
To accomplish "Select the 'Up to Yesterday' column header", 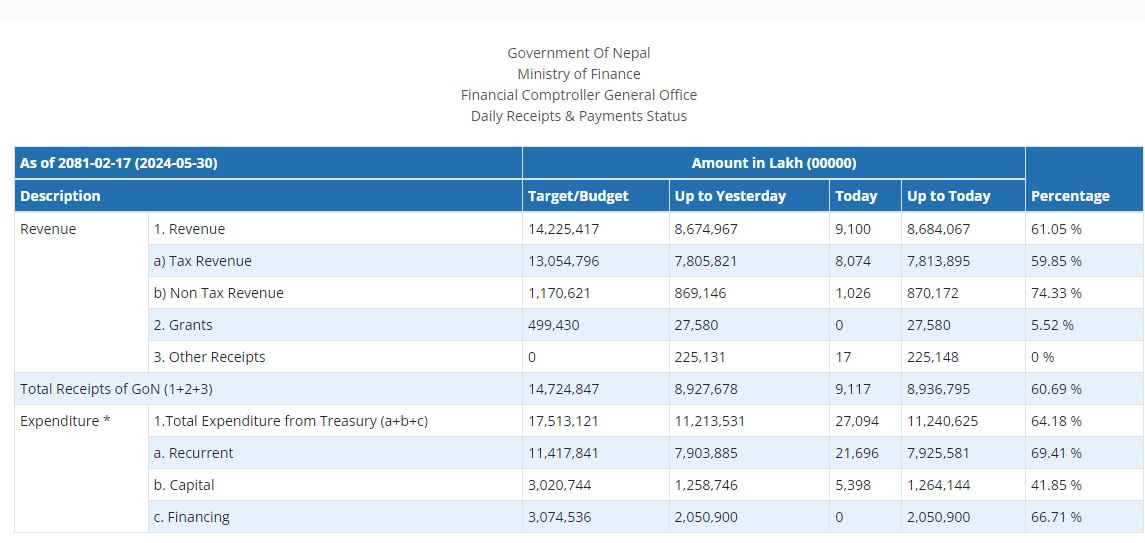I will point(730,196).
